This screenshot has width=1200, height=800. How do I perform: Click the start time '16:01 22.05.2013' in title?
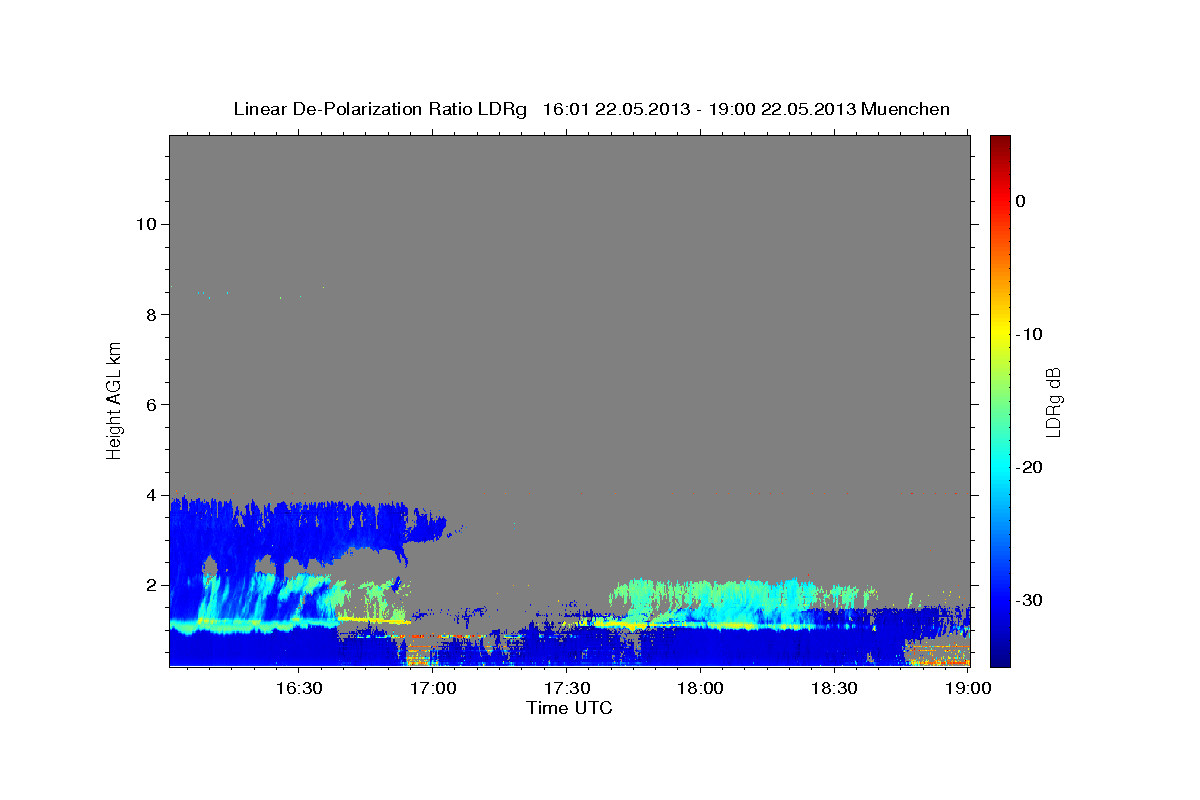(x=616, y=109)
